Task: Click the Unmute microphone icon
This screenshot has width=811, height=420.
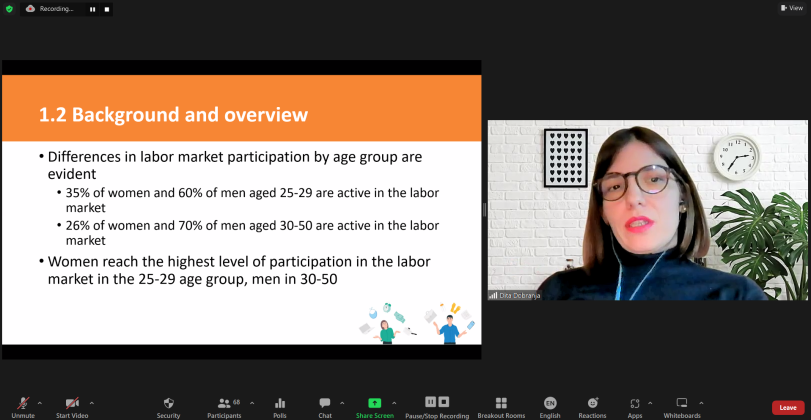Action: pos(22,403)
